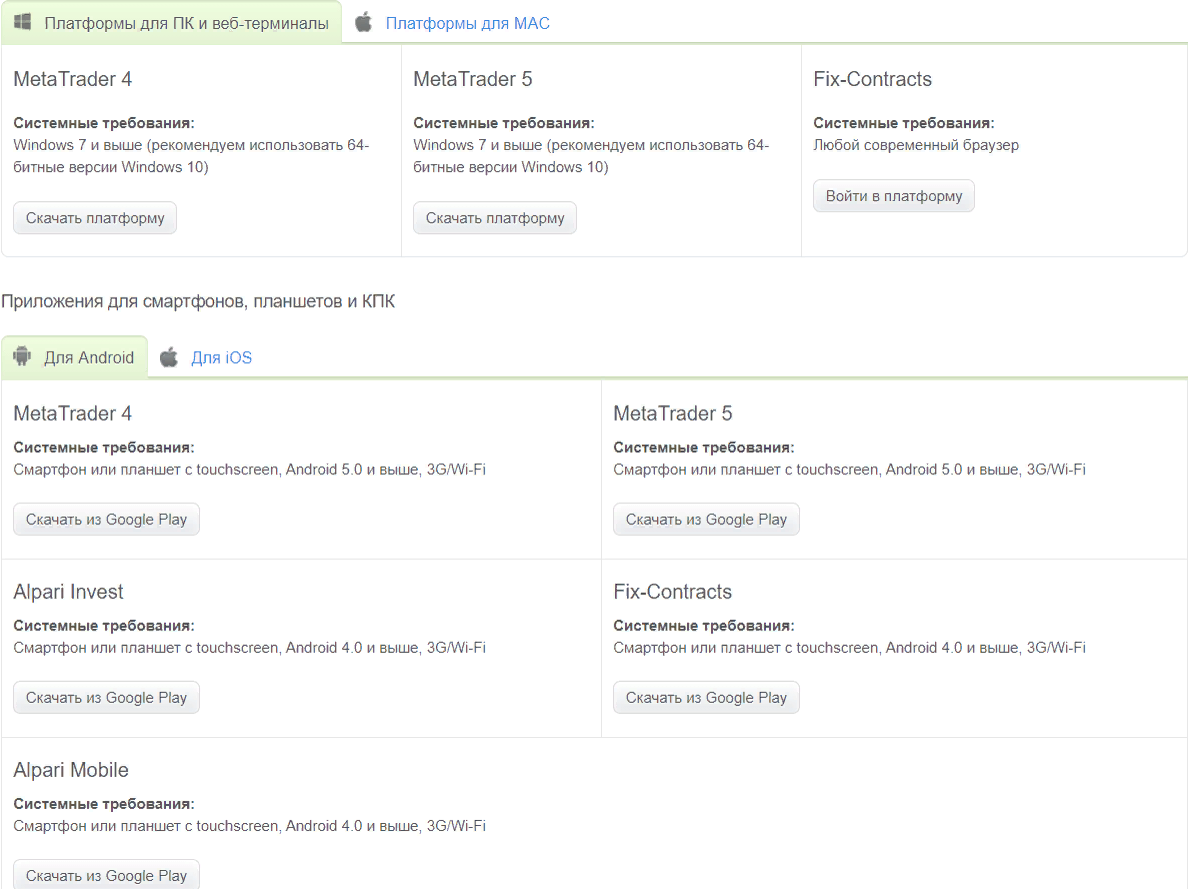Viewport: 1188px width, 889px height.
Task: Click the MetaTrader 4 heading in PC platforms
Action: point(73,79)
